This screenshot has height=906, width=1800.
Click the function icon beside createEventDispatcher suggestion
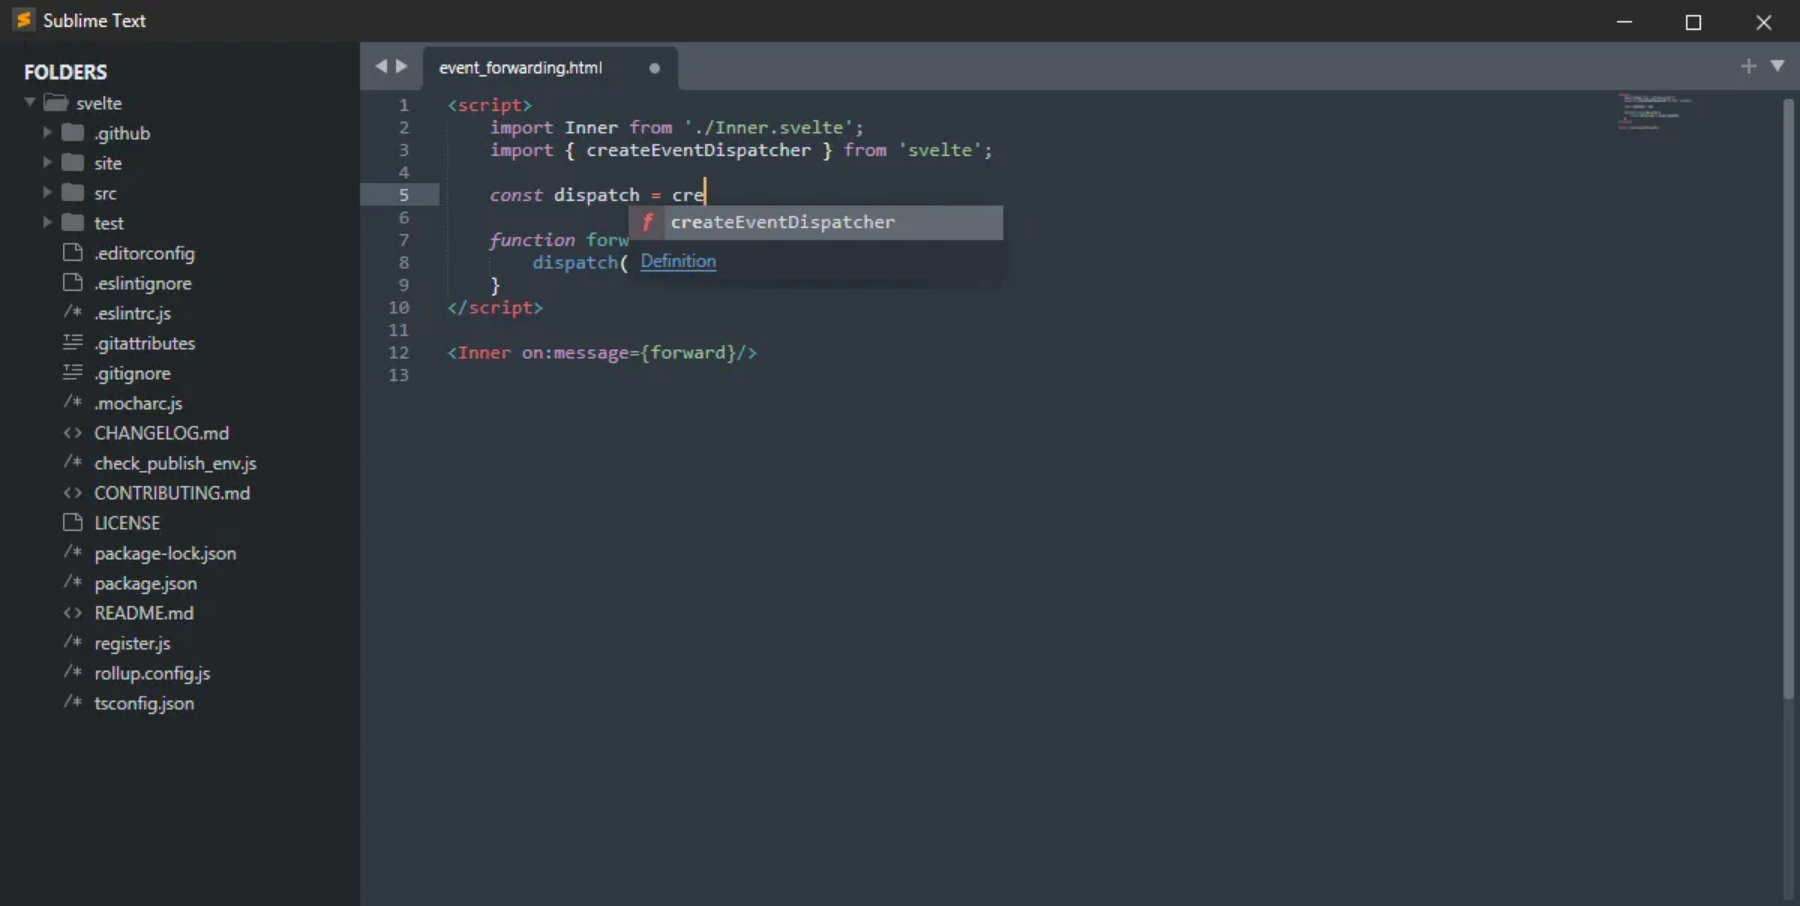[x=647, y=222]
